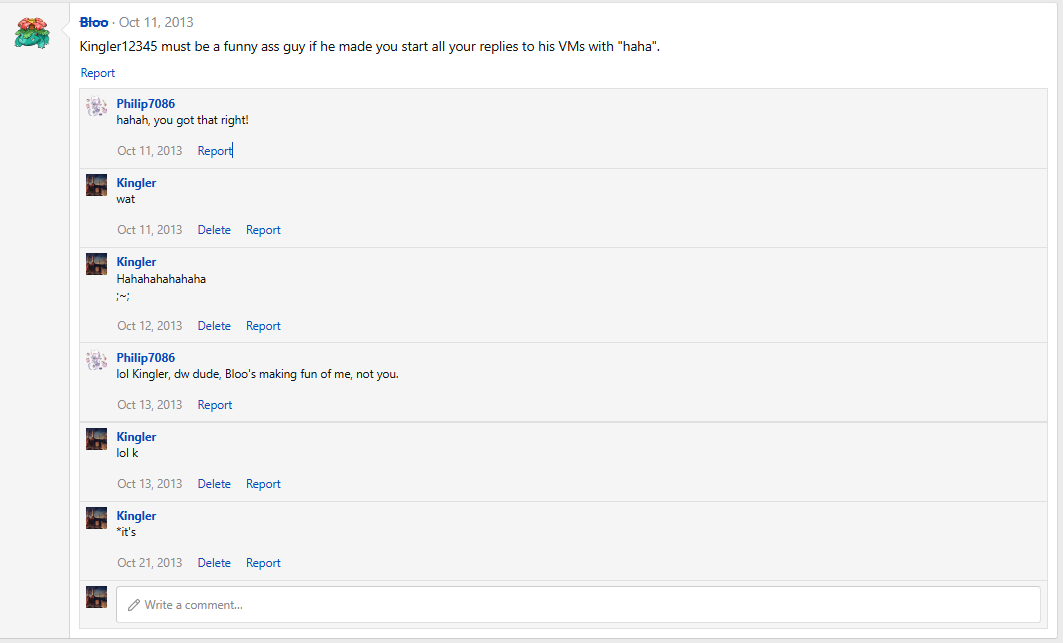Open Bloo's profile via username link
The width and height of the screenshot is (1063, 643).
click(x=94, y=22)
